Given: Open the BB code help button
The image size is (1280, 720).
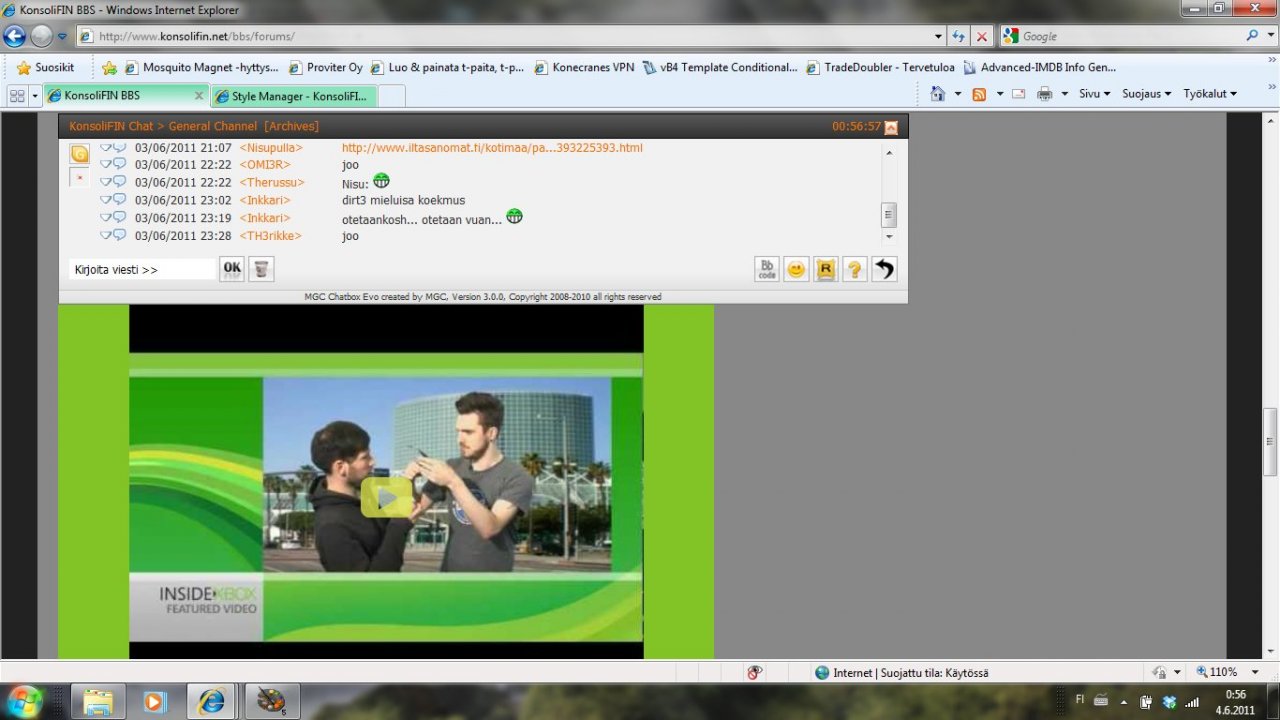Looking at the screenshot, I should [767, 269].
